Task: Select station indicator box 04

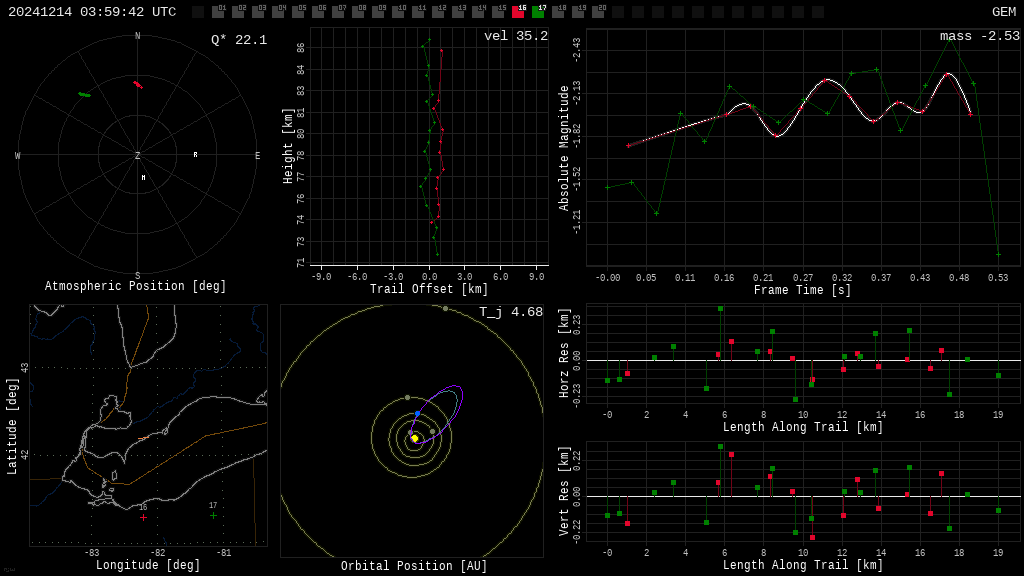Action: pos(278,12)
